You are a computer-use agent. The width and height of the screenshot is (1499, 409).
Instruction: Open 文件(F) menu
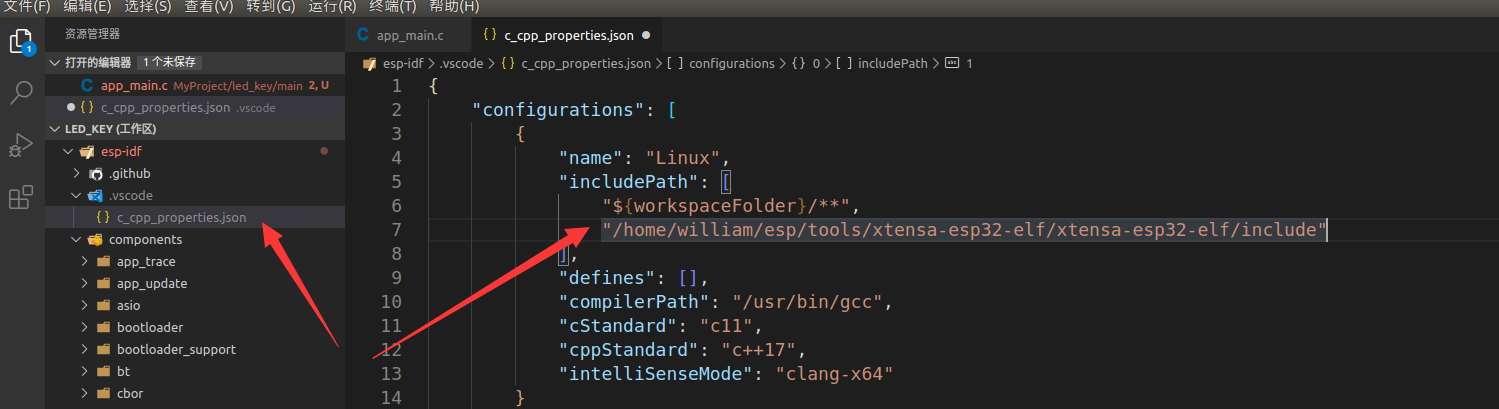[x=27, y=7]
